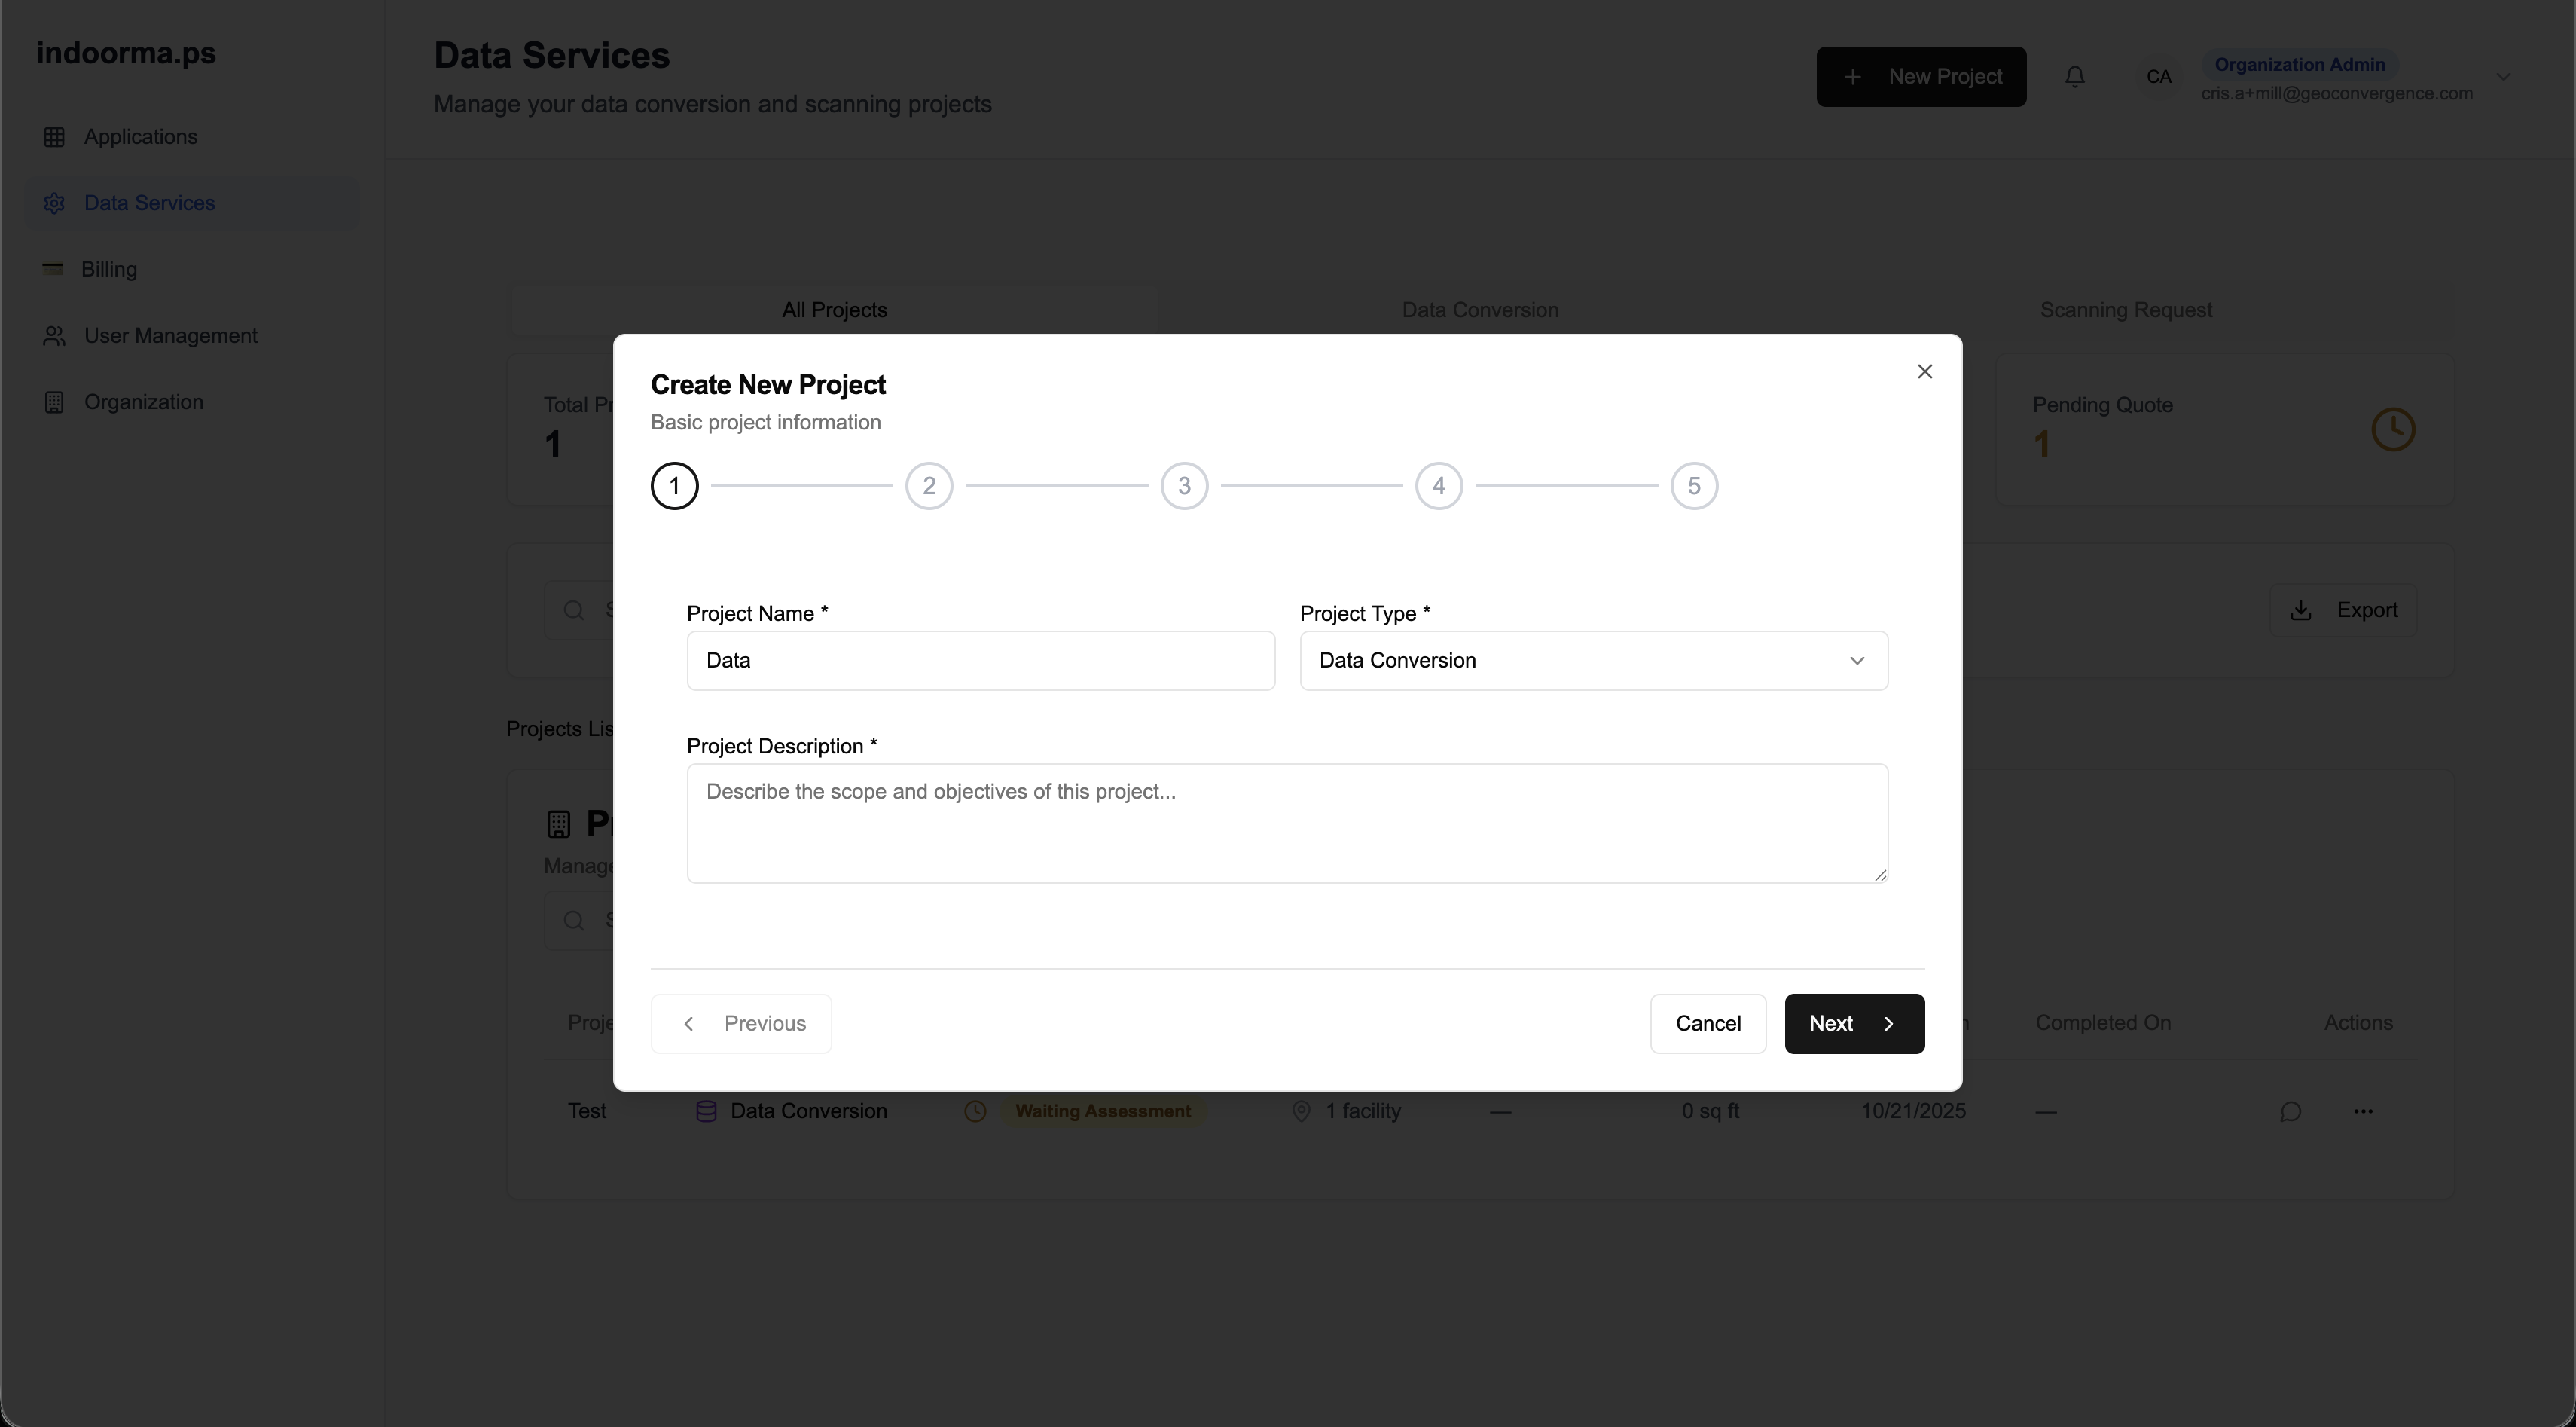Viewport: 2576px width, 1427px height.
Task: Go to Billing in the sidebar
Action: tap(191, 270)
